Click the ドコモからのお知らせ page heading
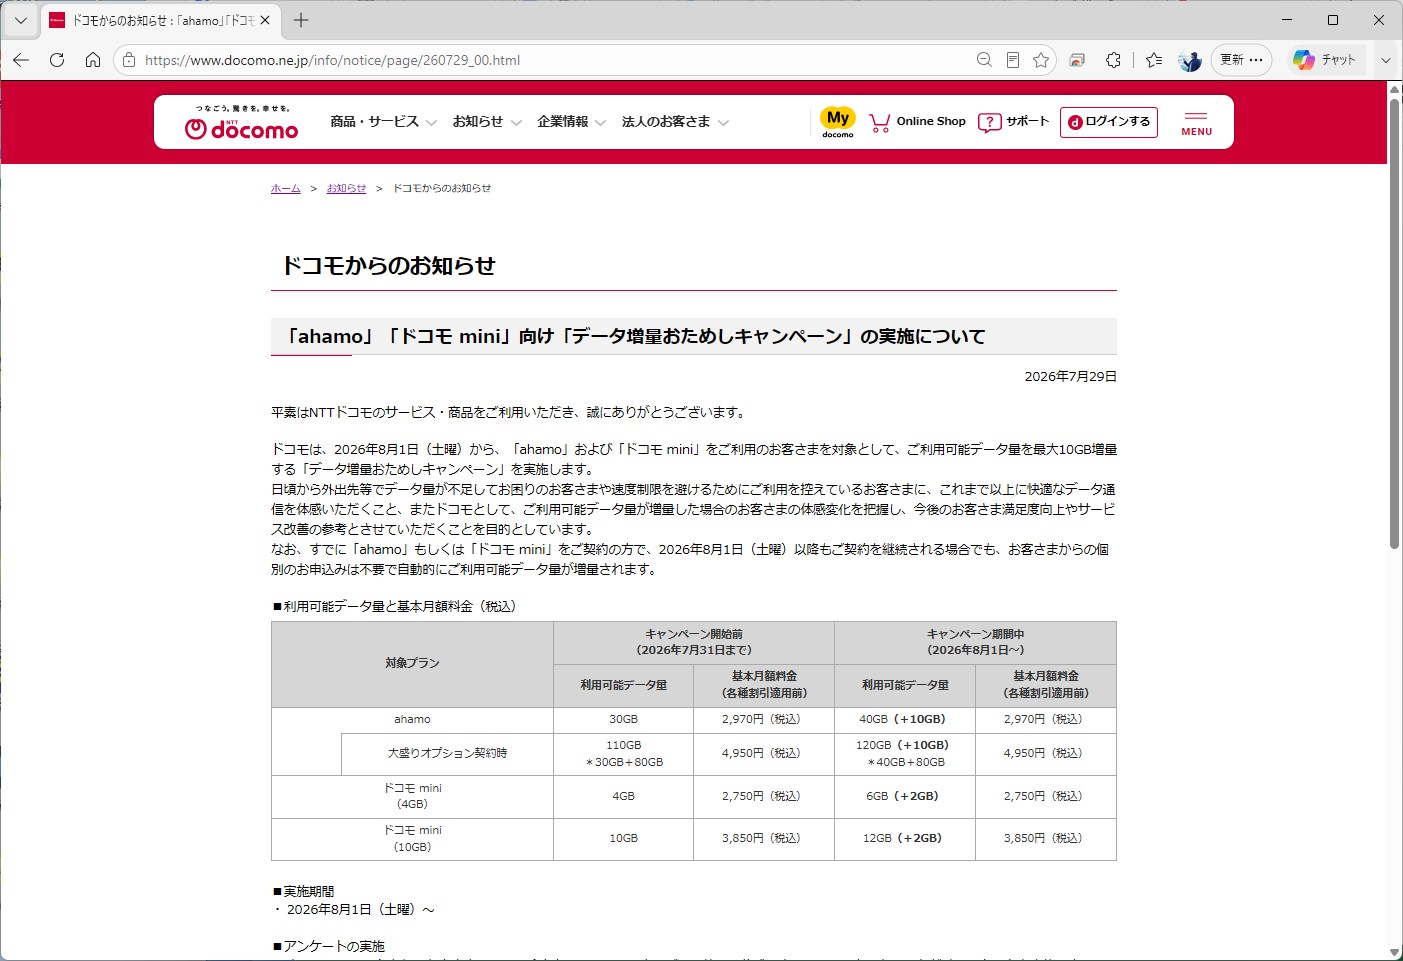1403x961 pixels. coord(389,266)
